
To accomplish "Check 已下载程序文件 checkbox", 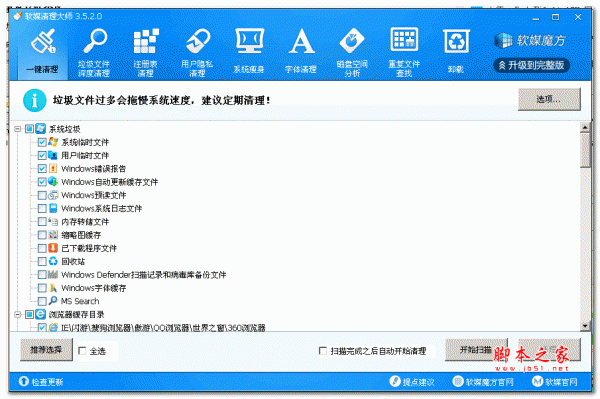I will click(x=42, y=248).
